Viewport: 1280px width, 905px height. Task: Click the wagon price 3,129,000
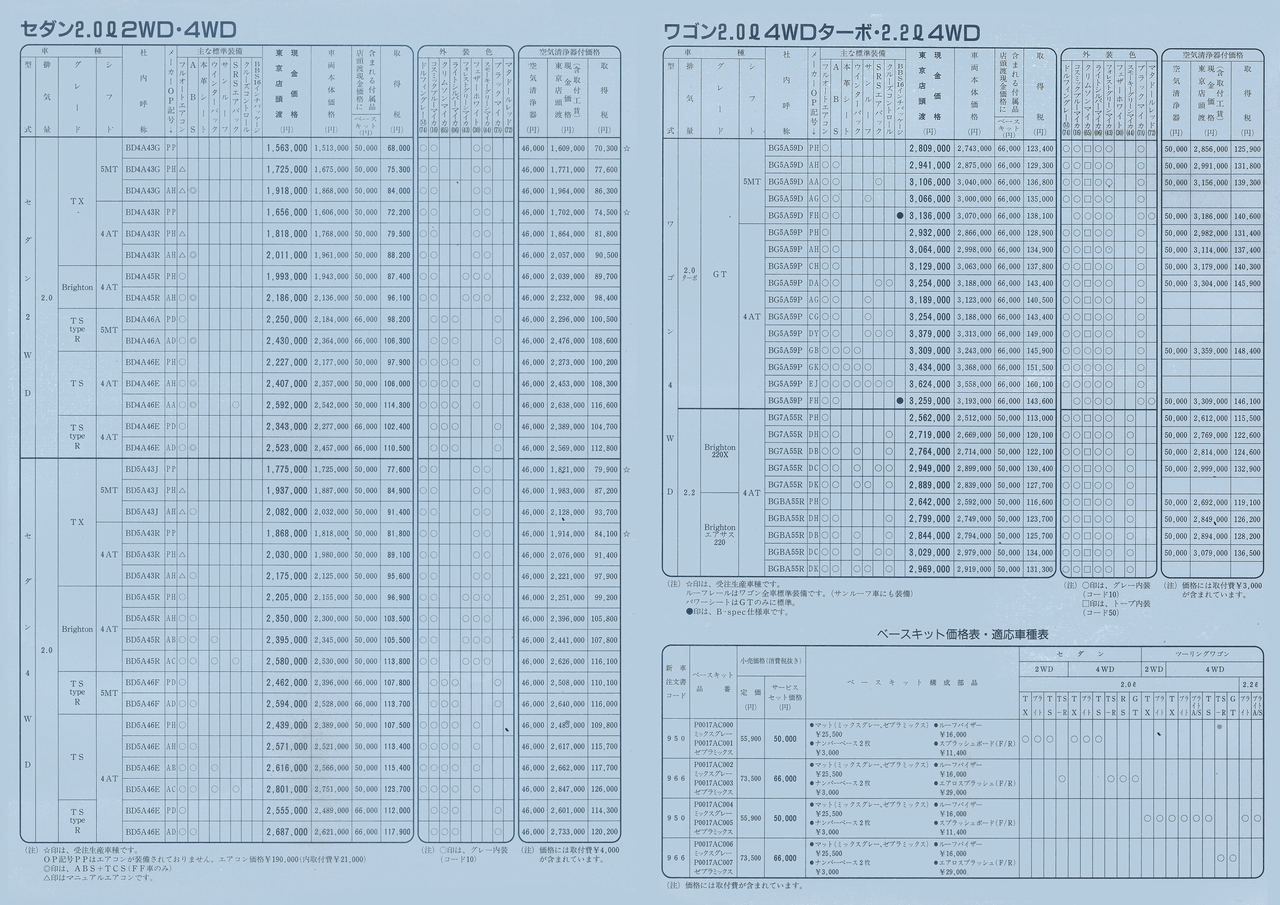click(929, 267)
